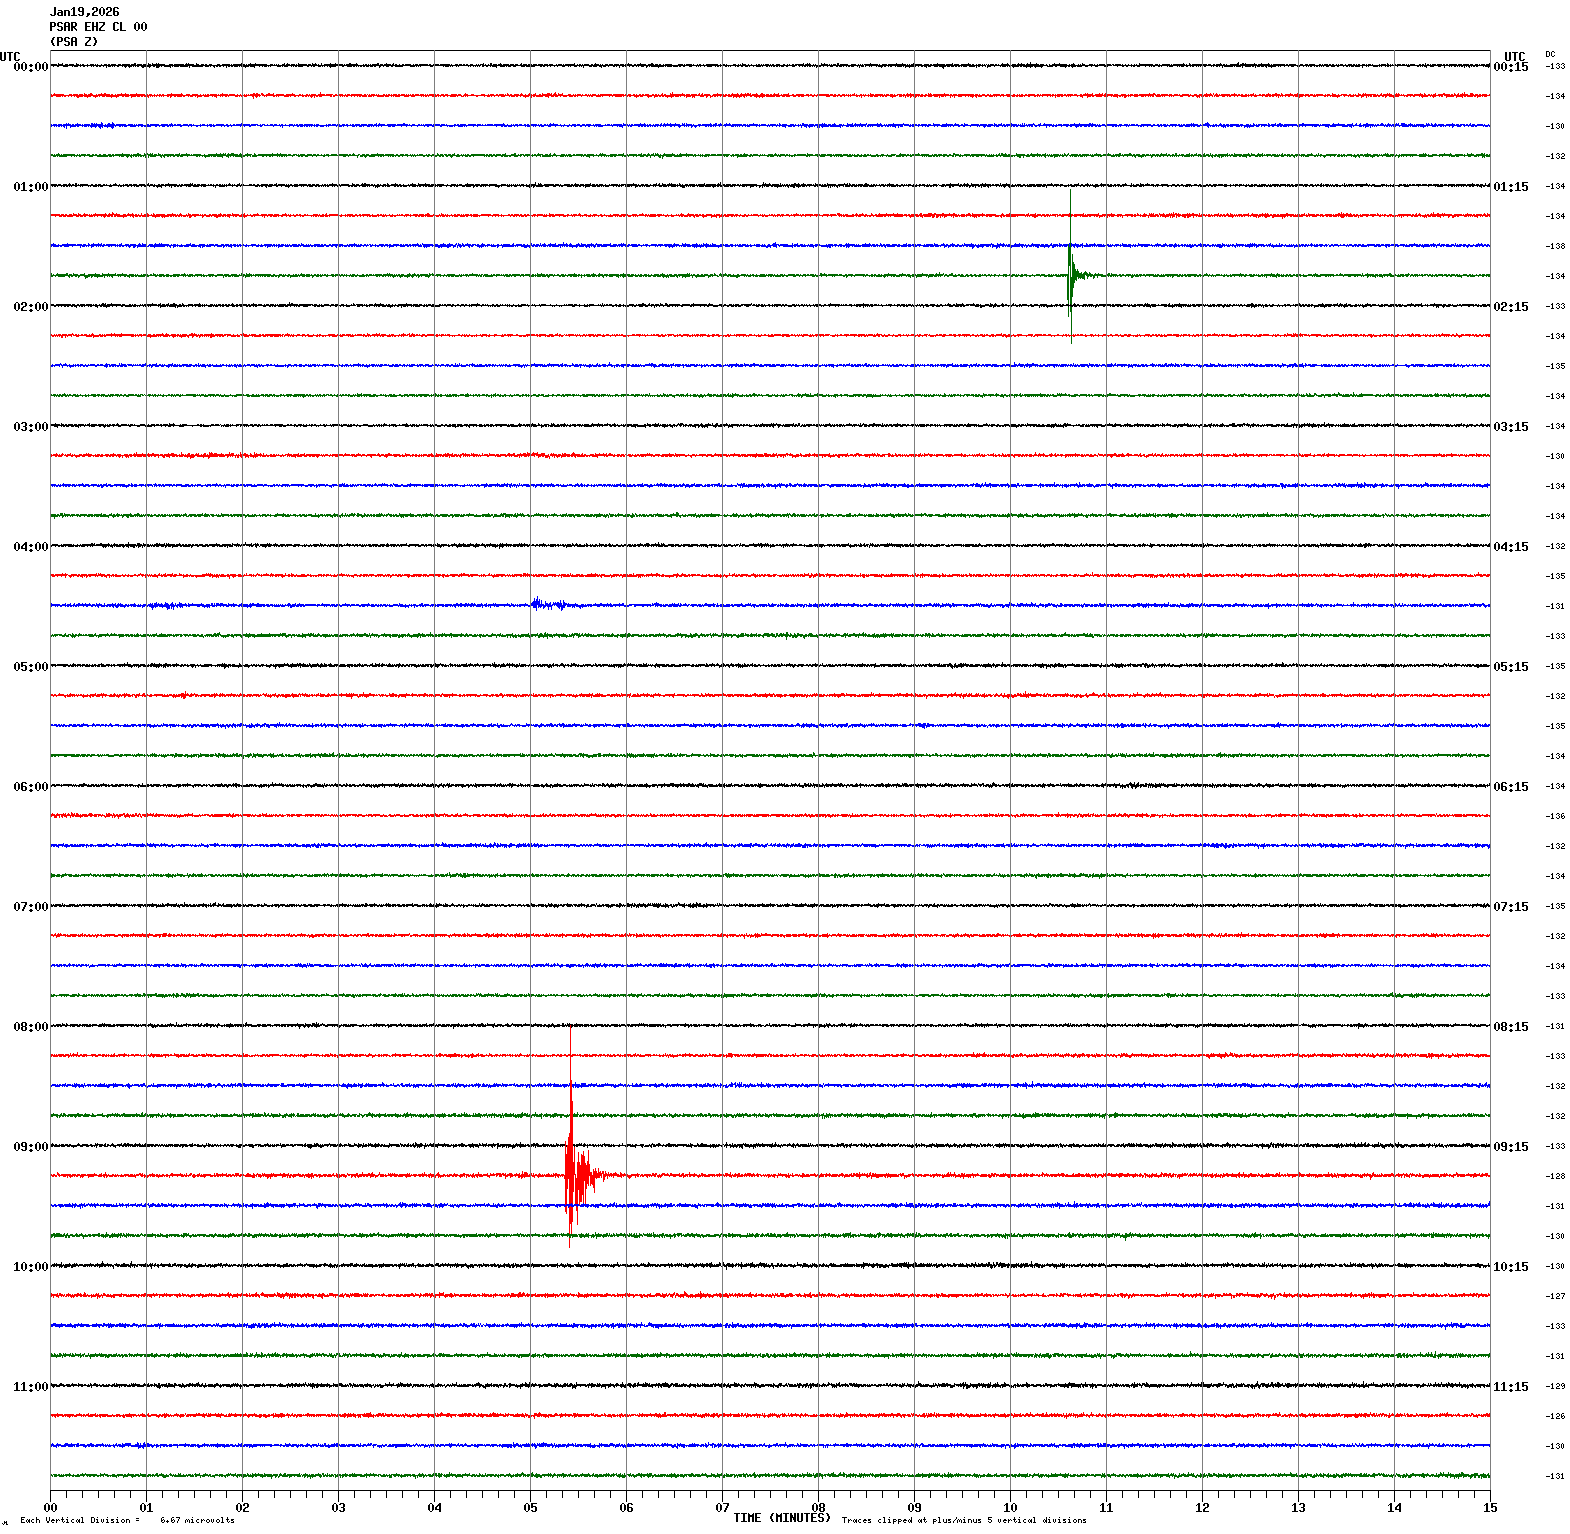Click the Jan19,2026 date header

84,12
